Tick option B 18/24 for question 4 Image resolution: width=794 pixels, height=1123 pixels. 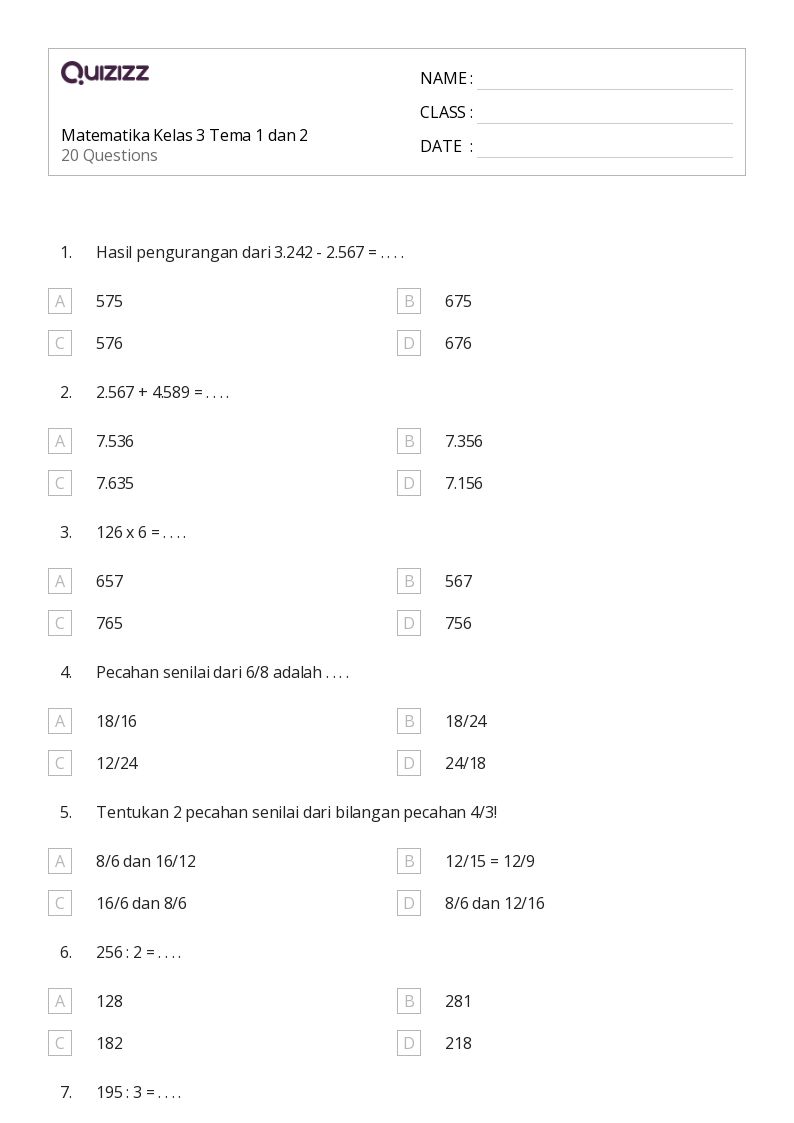(x=409, y=721)
